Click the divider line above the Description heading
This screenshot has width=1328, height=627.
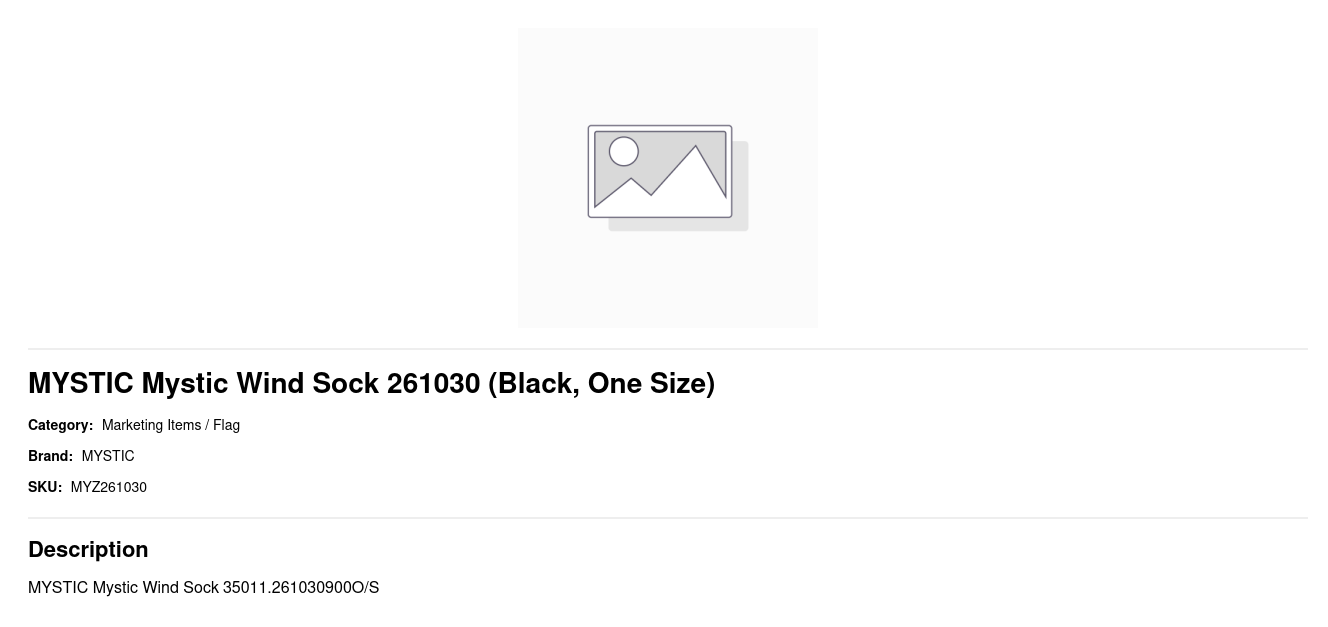[x=668, y=518]
